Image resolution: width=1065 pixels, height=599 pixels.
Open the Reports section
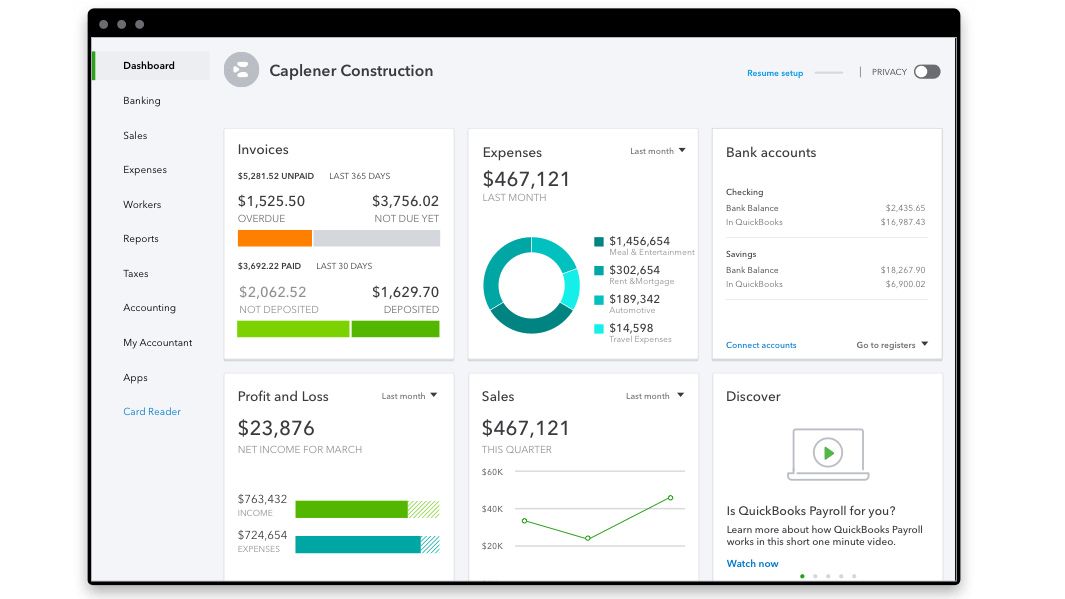140,239
